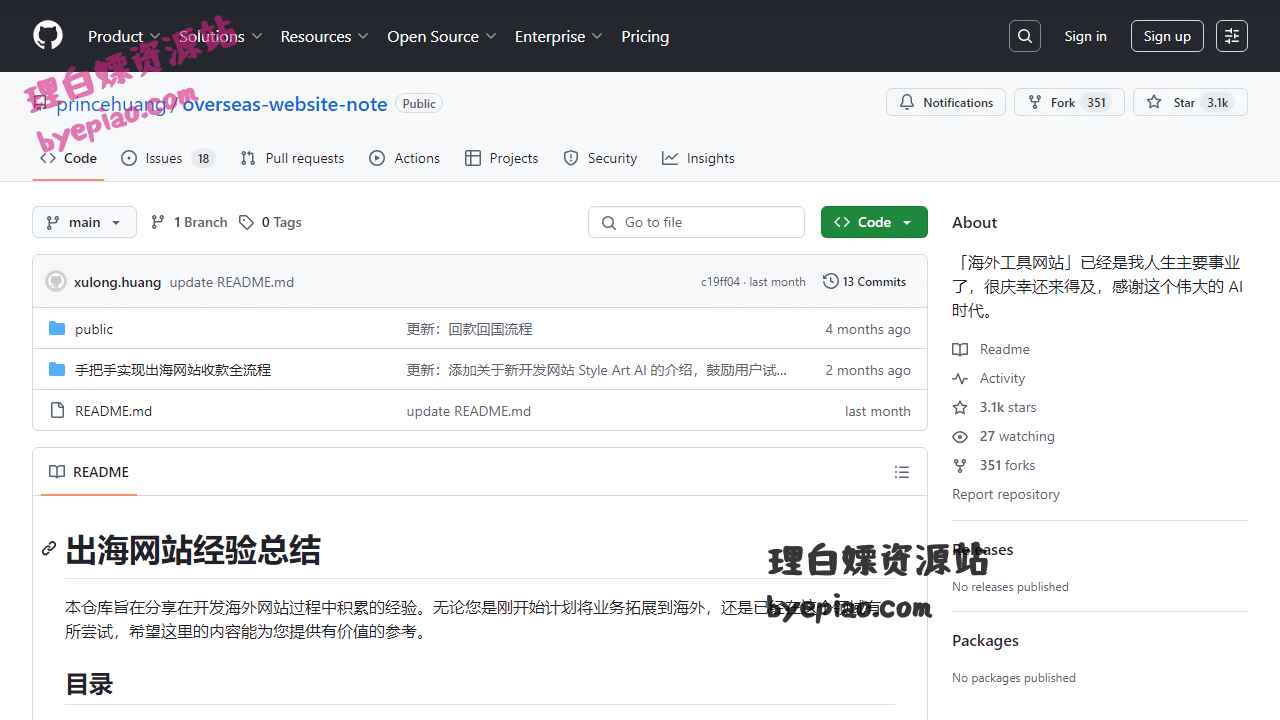Open the Activity link in About
1280x720 pixels.
[x=989, y=378]
